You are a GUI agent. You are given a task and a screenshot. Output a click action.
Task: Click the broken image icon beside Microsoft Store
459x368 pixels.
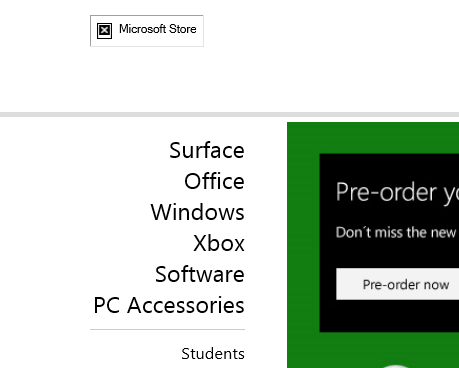[x=104, y=31]
